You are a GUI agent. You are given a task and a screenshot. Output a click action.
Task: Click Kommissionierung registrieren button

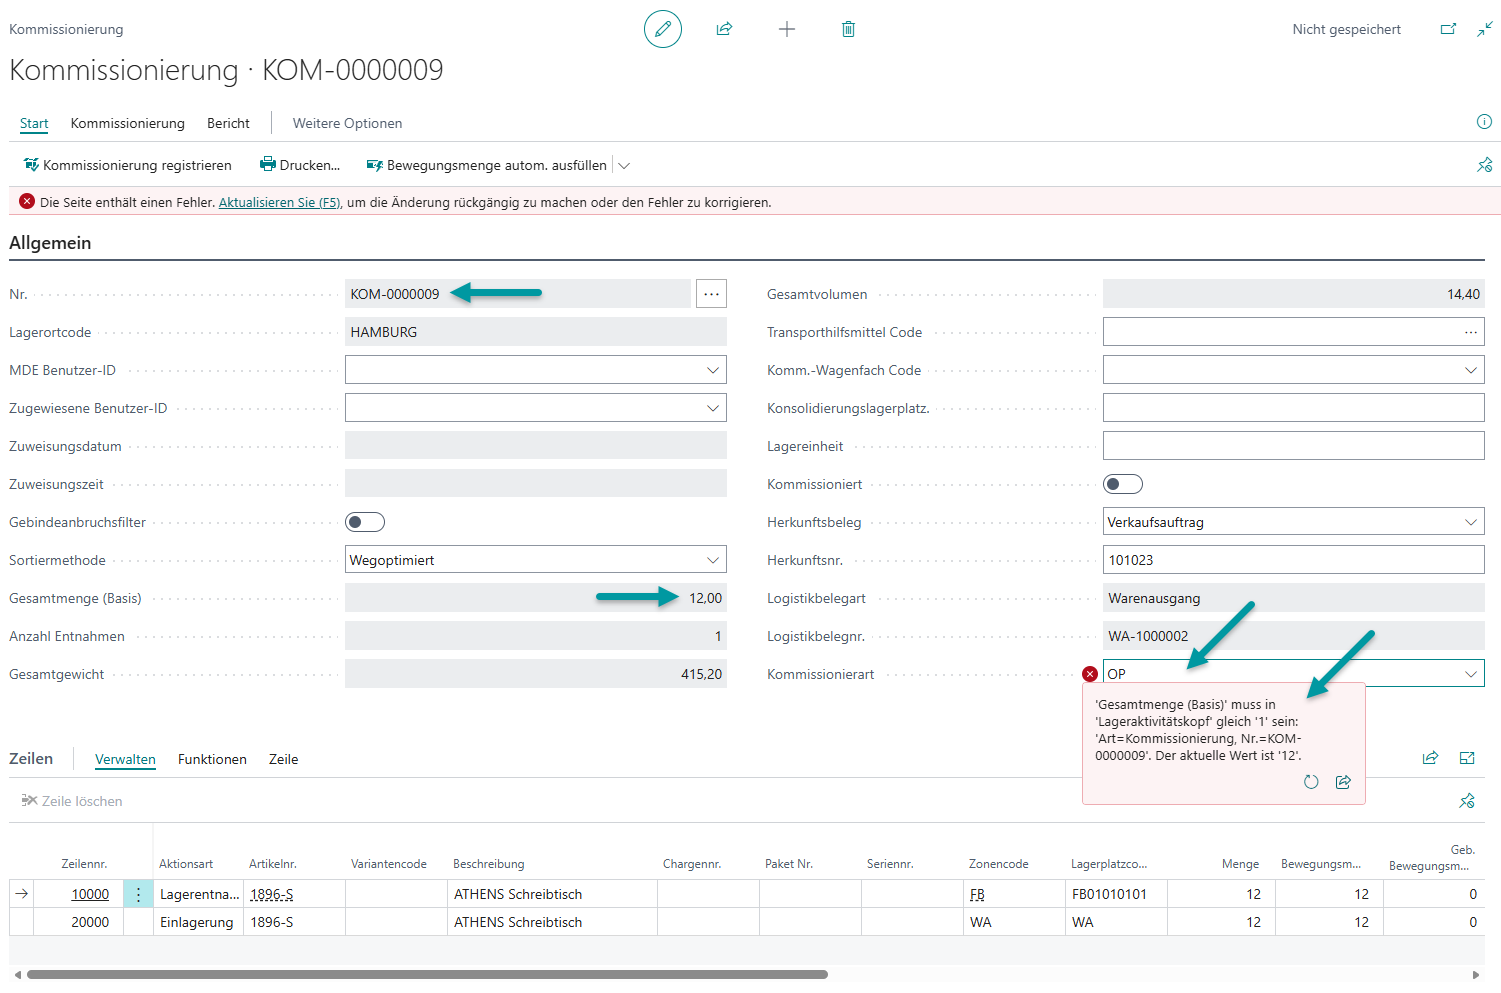(127, 165)
